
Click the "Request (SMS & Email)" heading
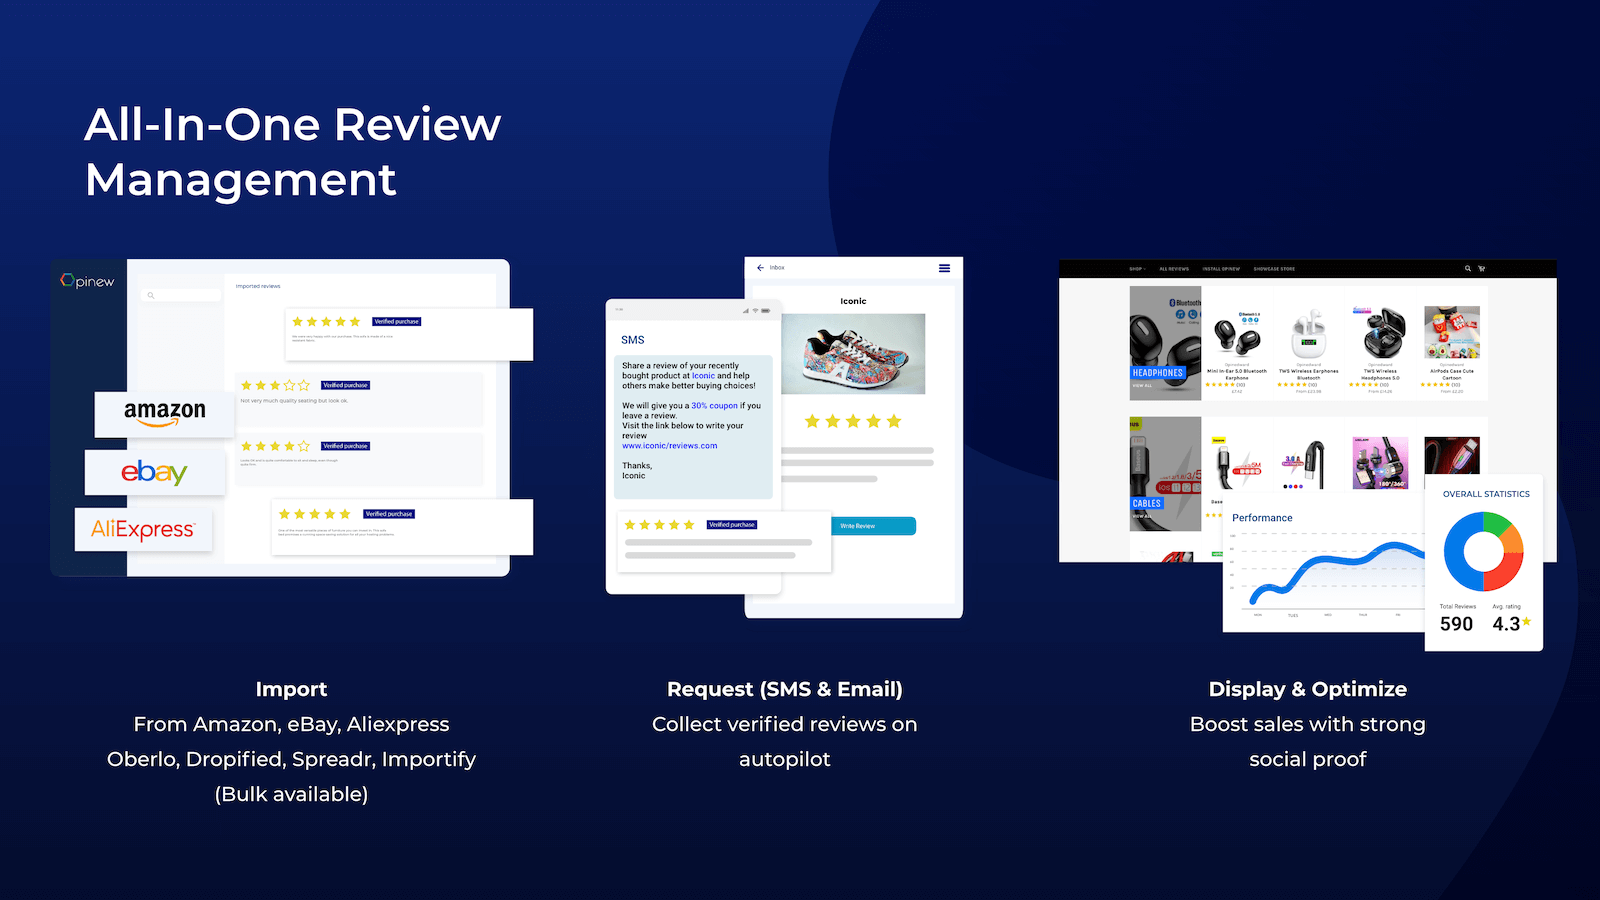[785, 689]
